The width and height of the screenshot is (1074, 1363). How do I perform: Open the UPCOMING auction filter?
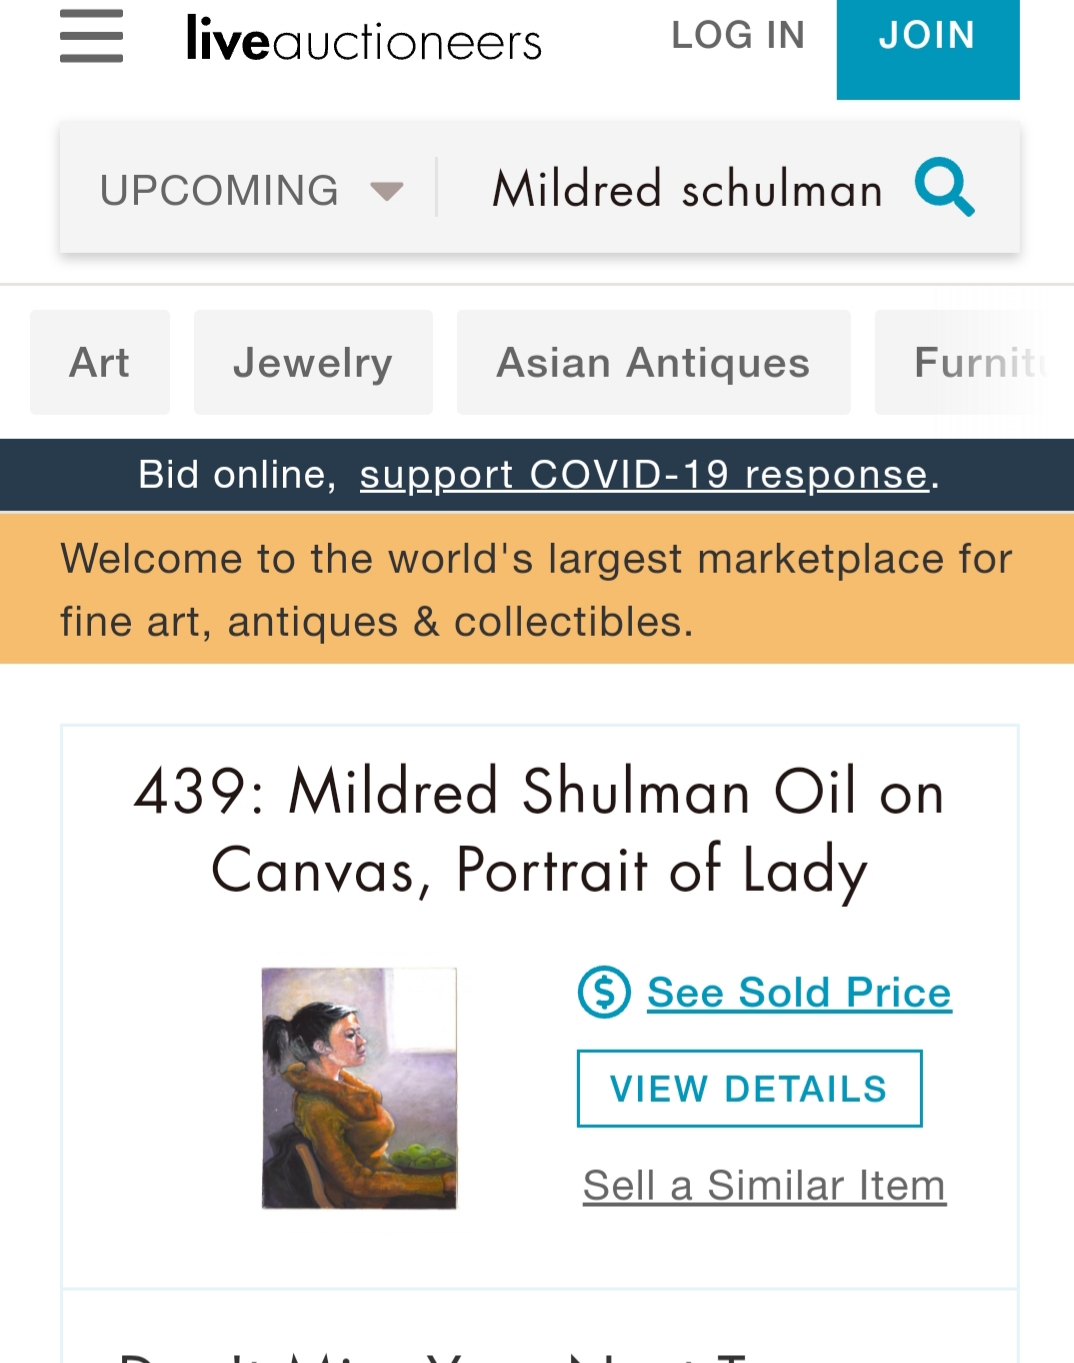[220, 190]
